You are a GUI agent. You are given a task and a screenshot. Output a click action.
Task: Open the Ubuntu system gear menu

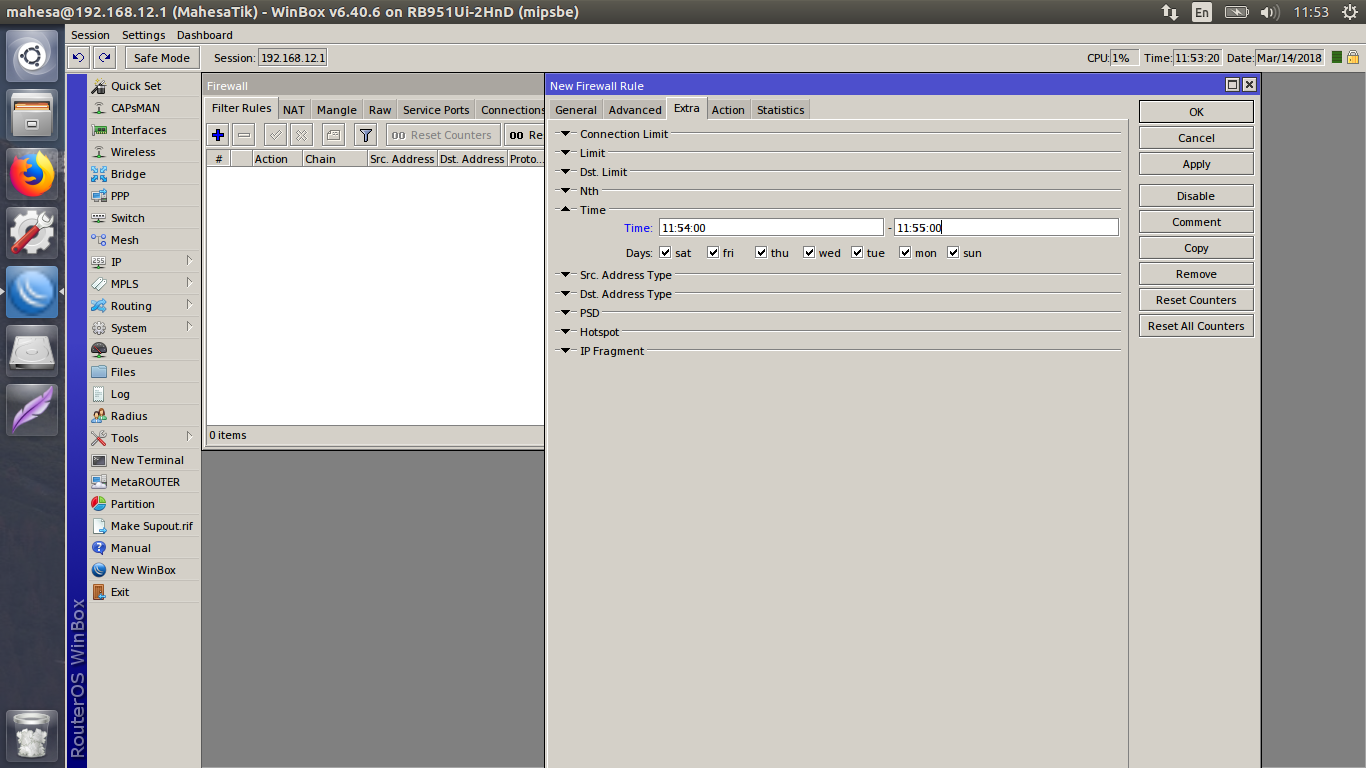coord(1349,12)
